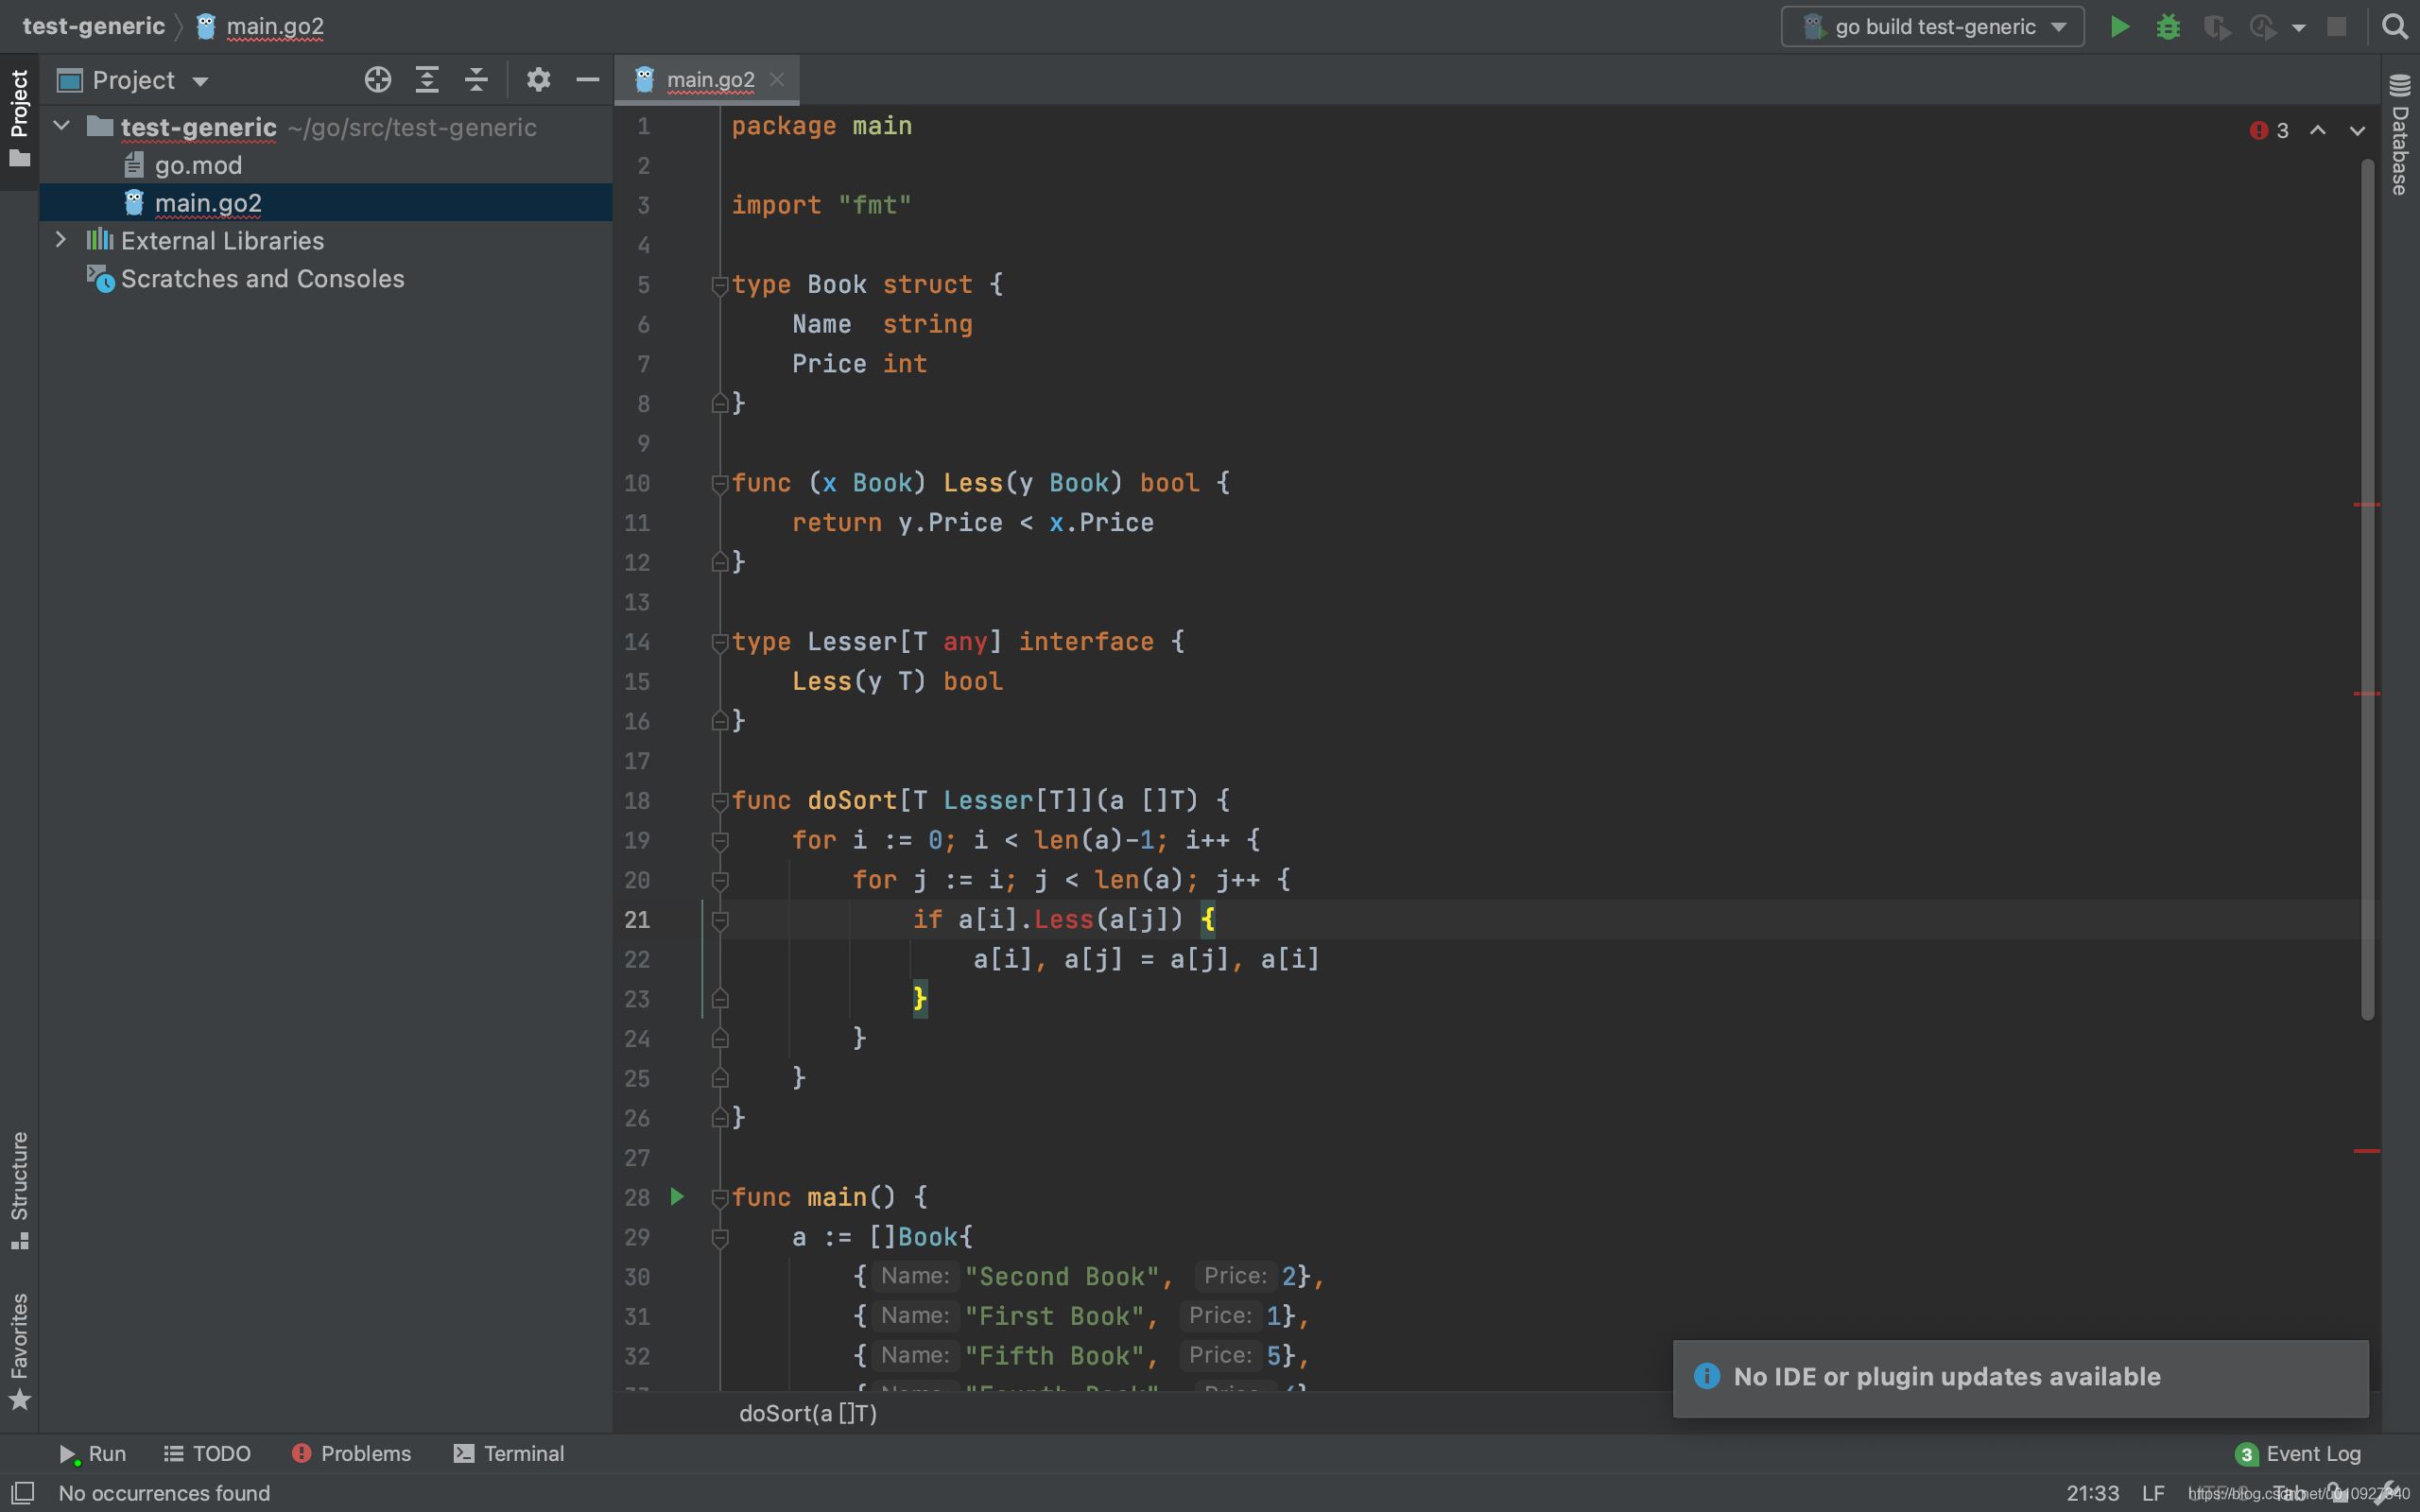Viewport: 2420px width, 1512px height.
Task: Open the Database tool window
Action: [2400, 134]
